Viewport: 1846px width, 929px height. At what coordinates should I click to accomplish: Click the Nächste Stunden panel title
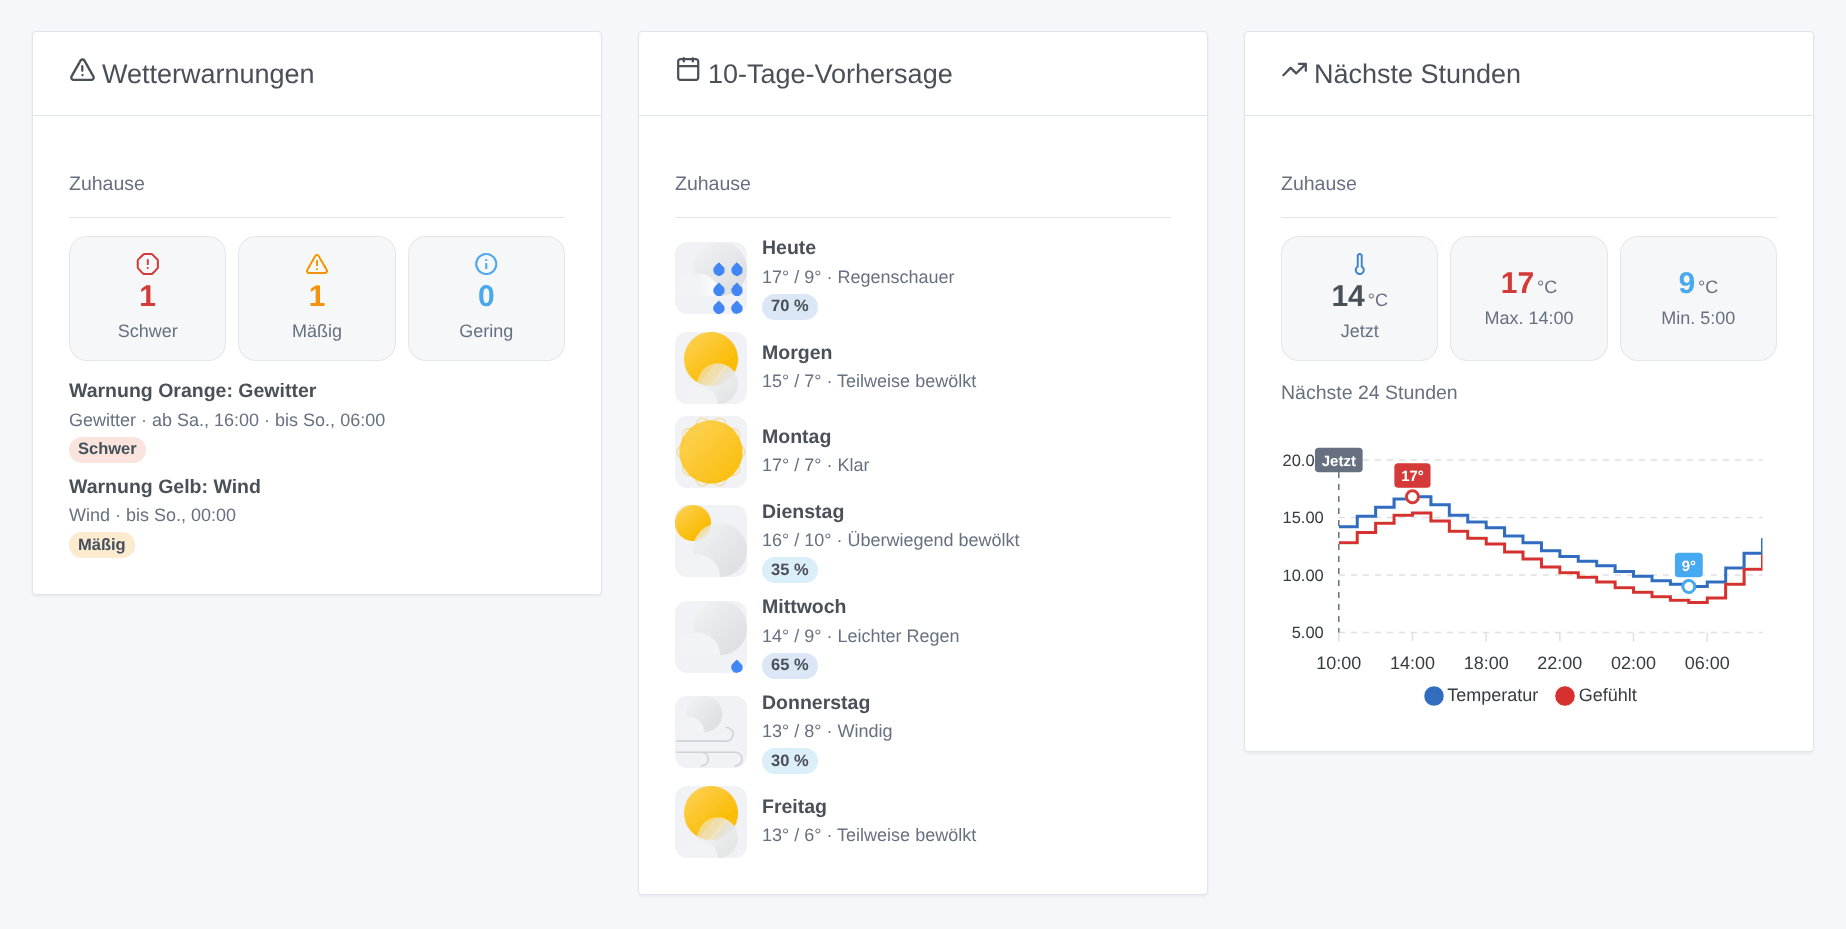[1417, 74]
